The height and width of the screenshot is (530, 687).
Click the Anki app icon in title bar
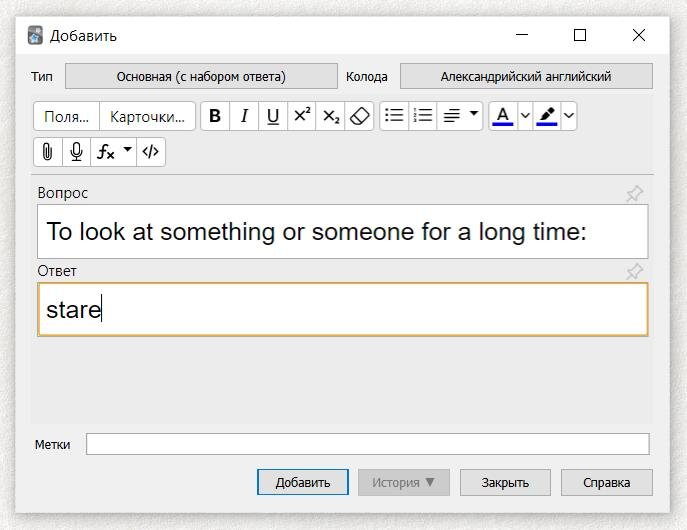coord(35,35)
